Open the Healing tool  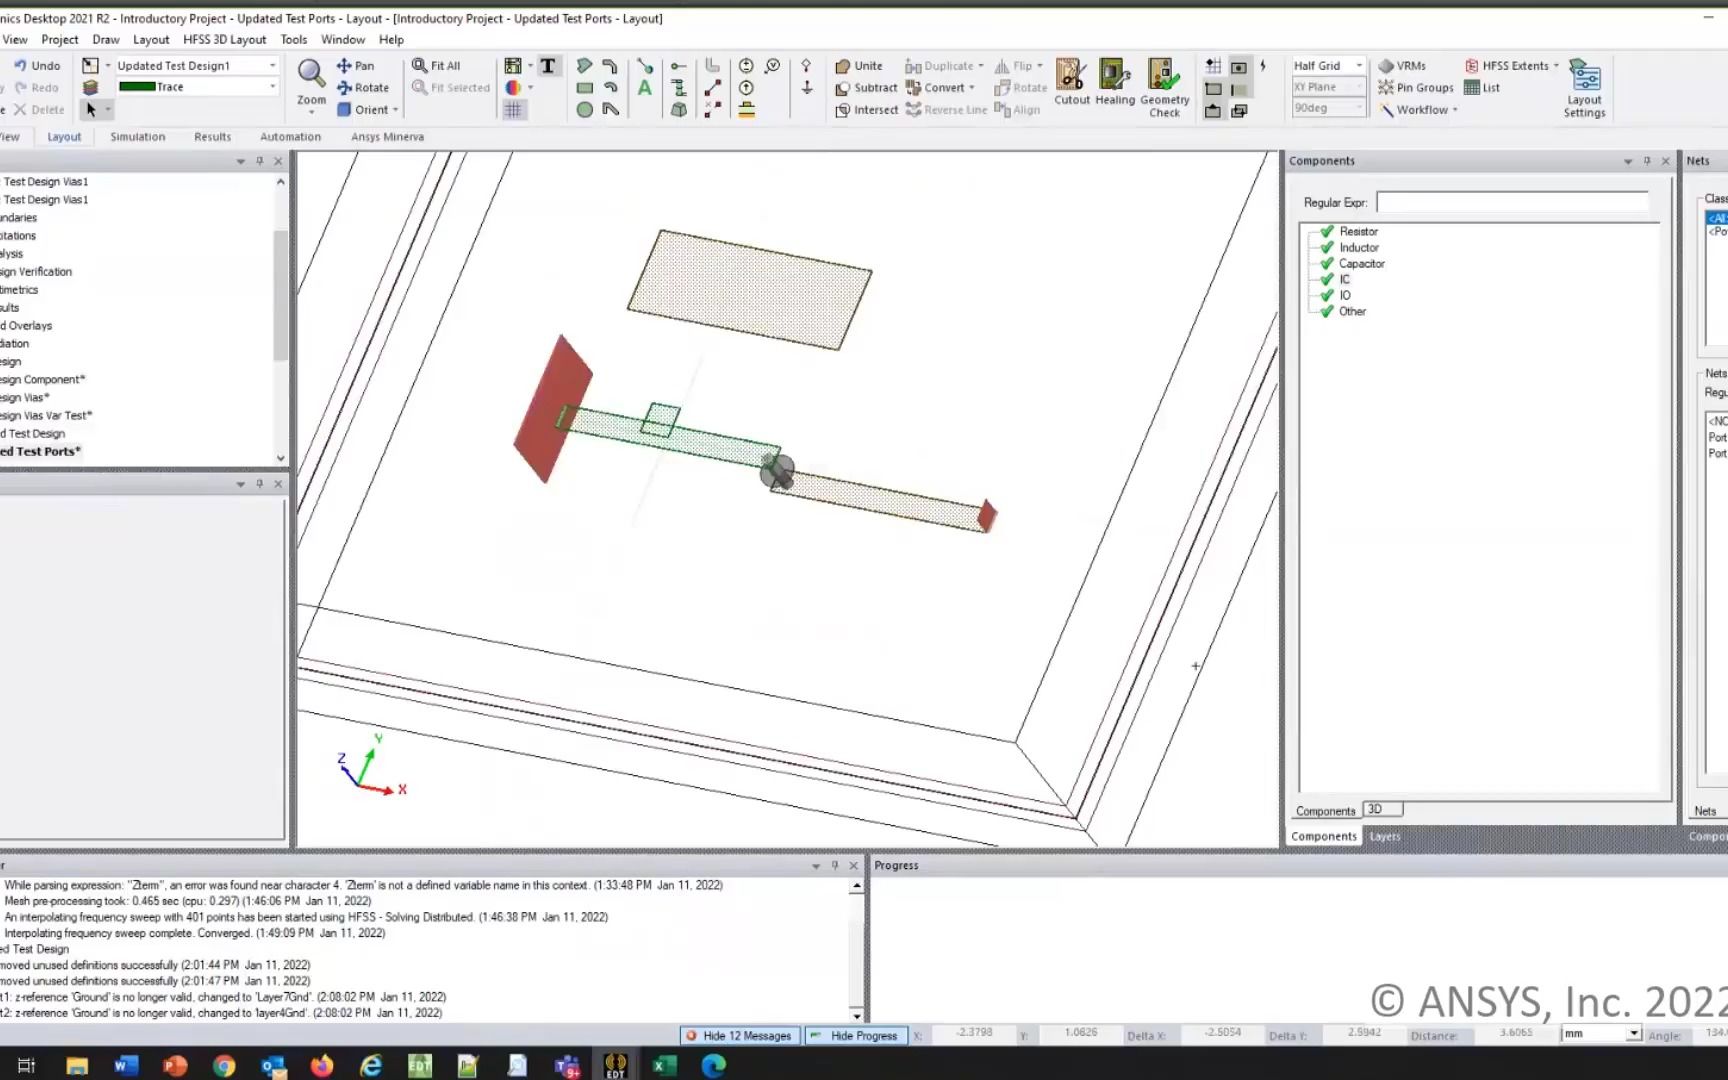point(1114,87)
